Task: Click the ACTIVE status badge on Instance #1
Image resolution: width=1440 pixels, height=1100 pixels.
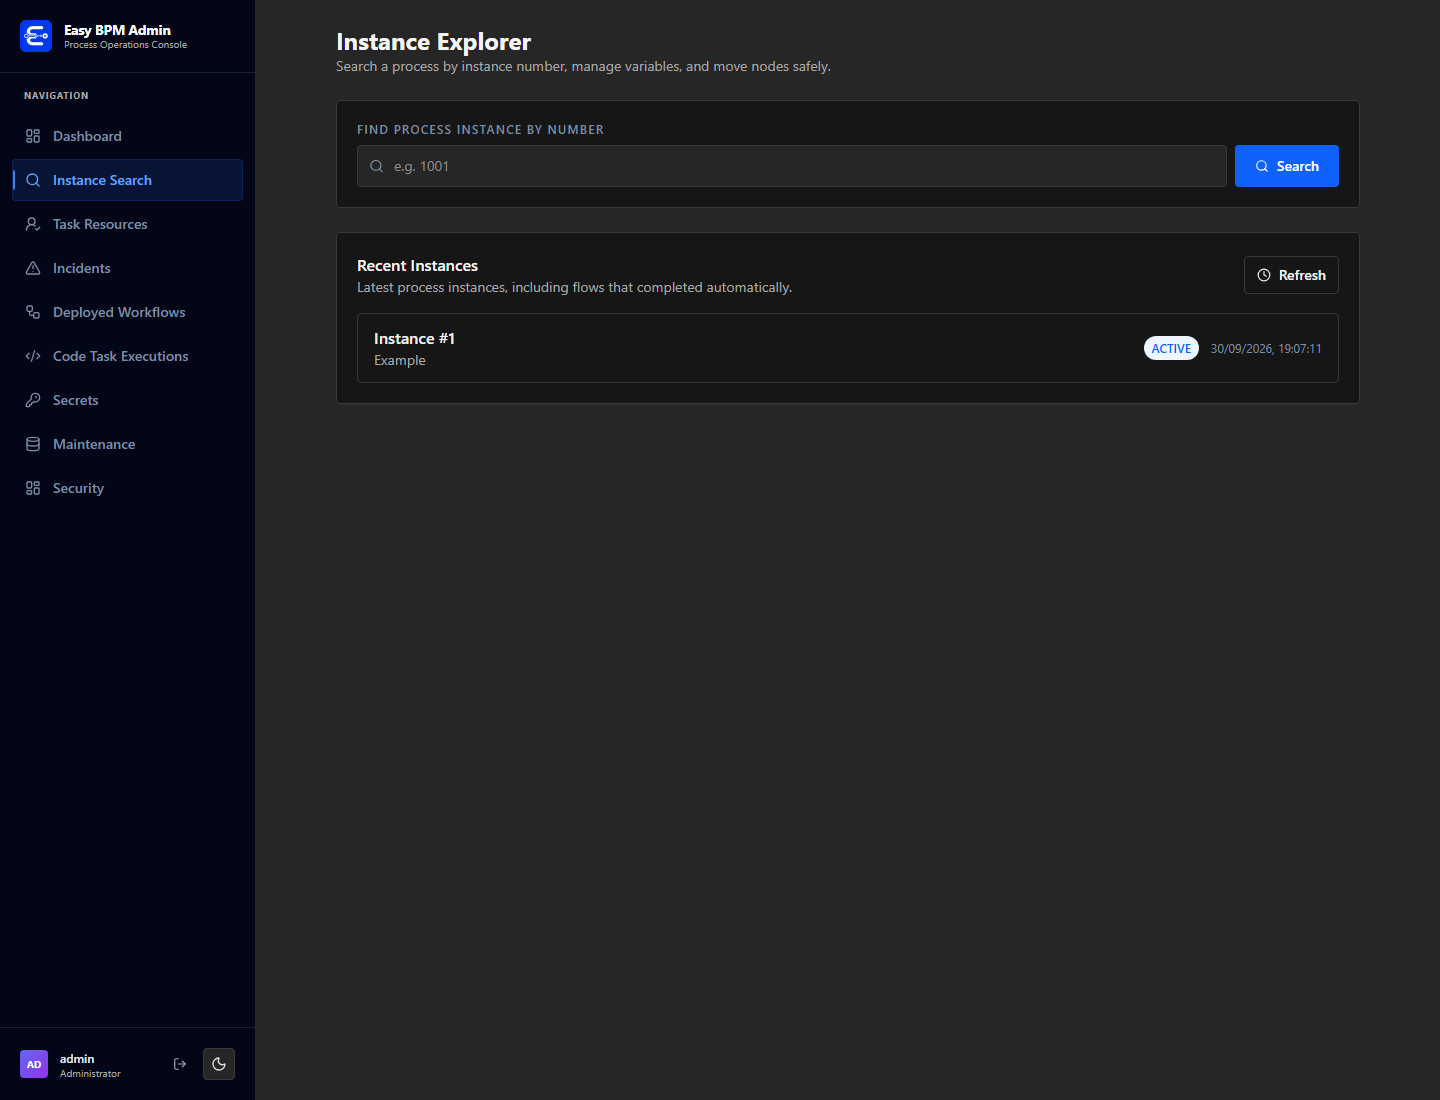Action: (x=1171, y=348)
